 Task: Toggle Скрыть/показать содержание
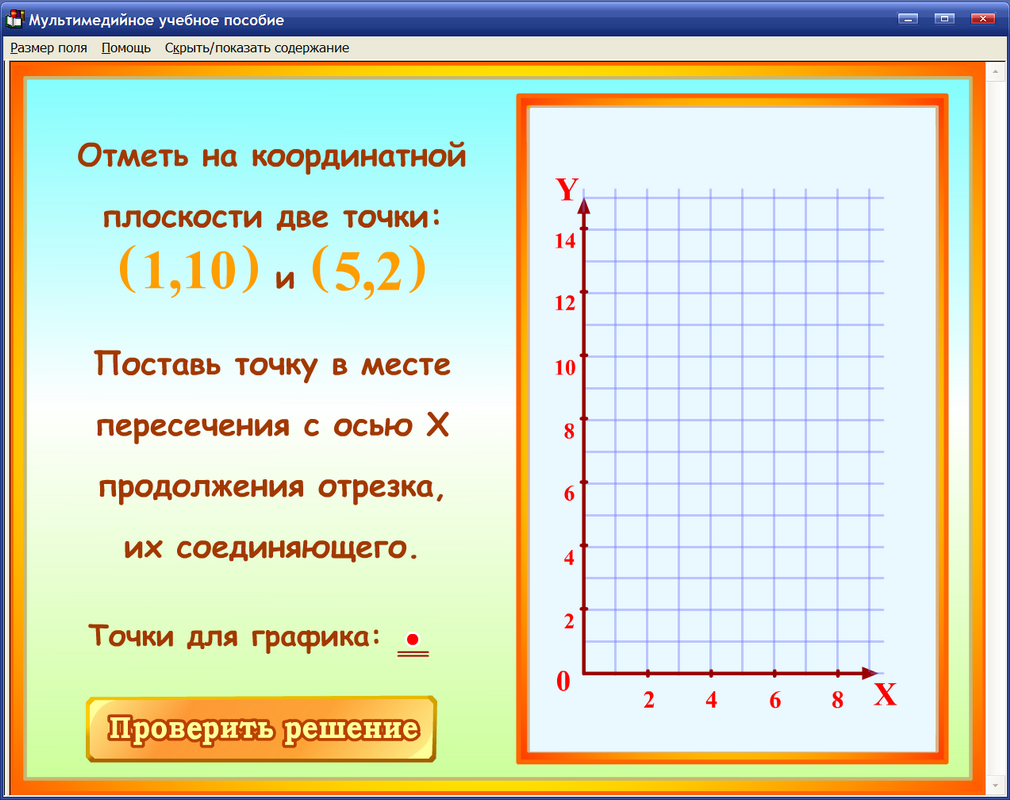tap(256, 47)
